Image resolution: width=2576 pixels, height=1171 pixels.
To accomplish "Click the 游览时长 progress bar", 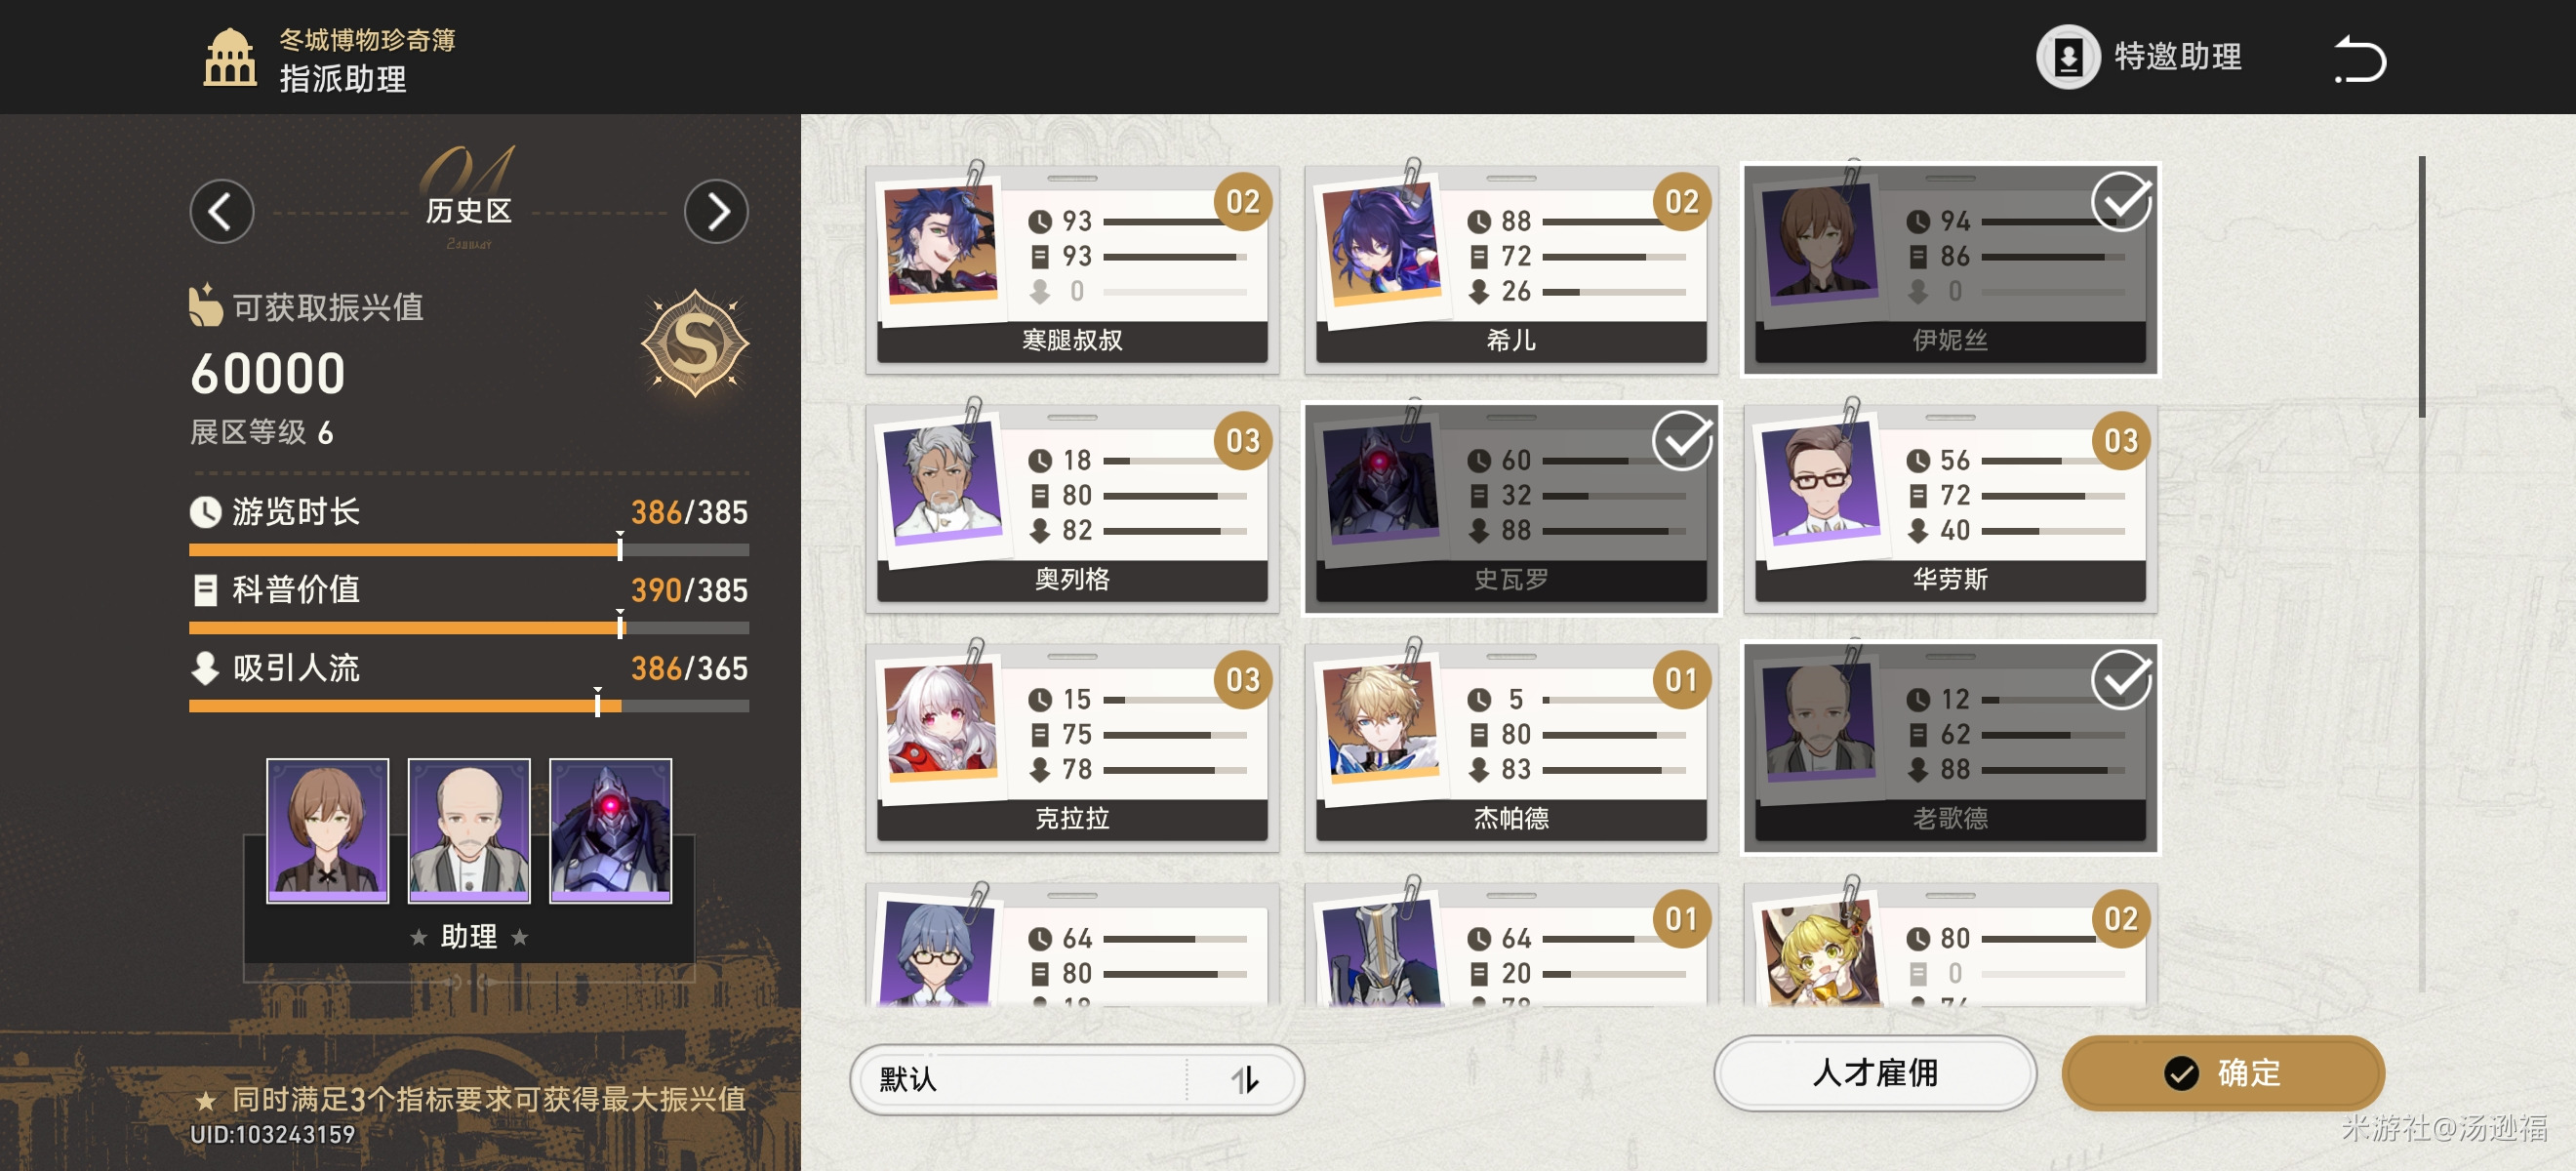I will (468, 550).
